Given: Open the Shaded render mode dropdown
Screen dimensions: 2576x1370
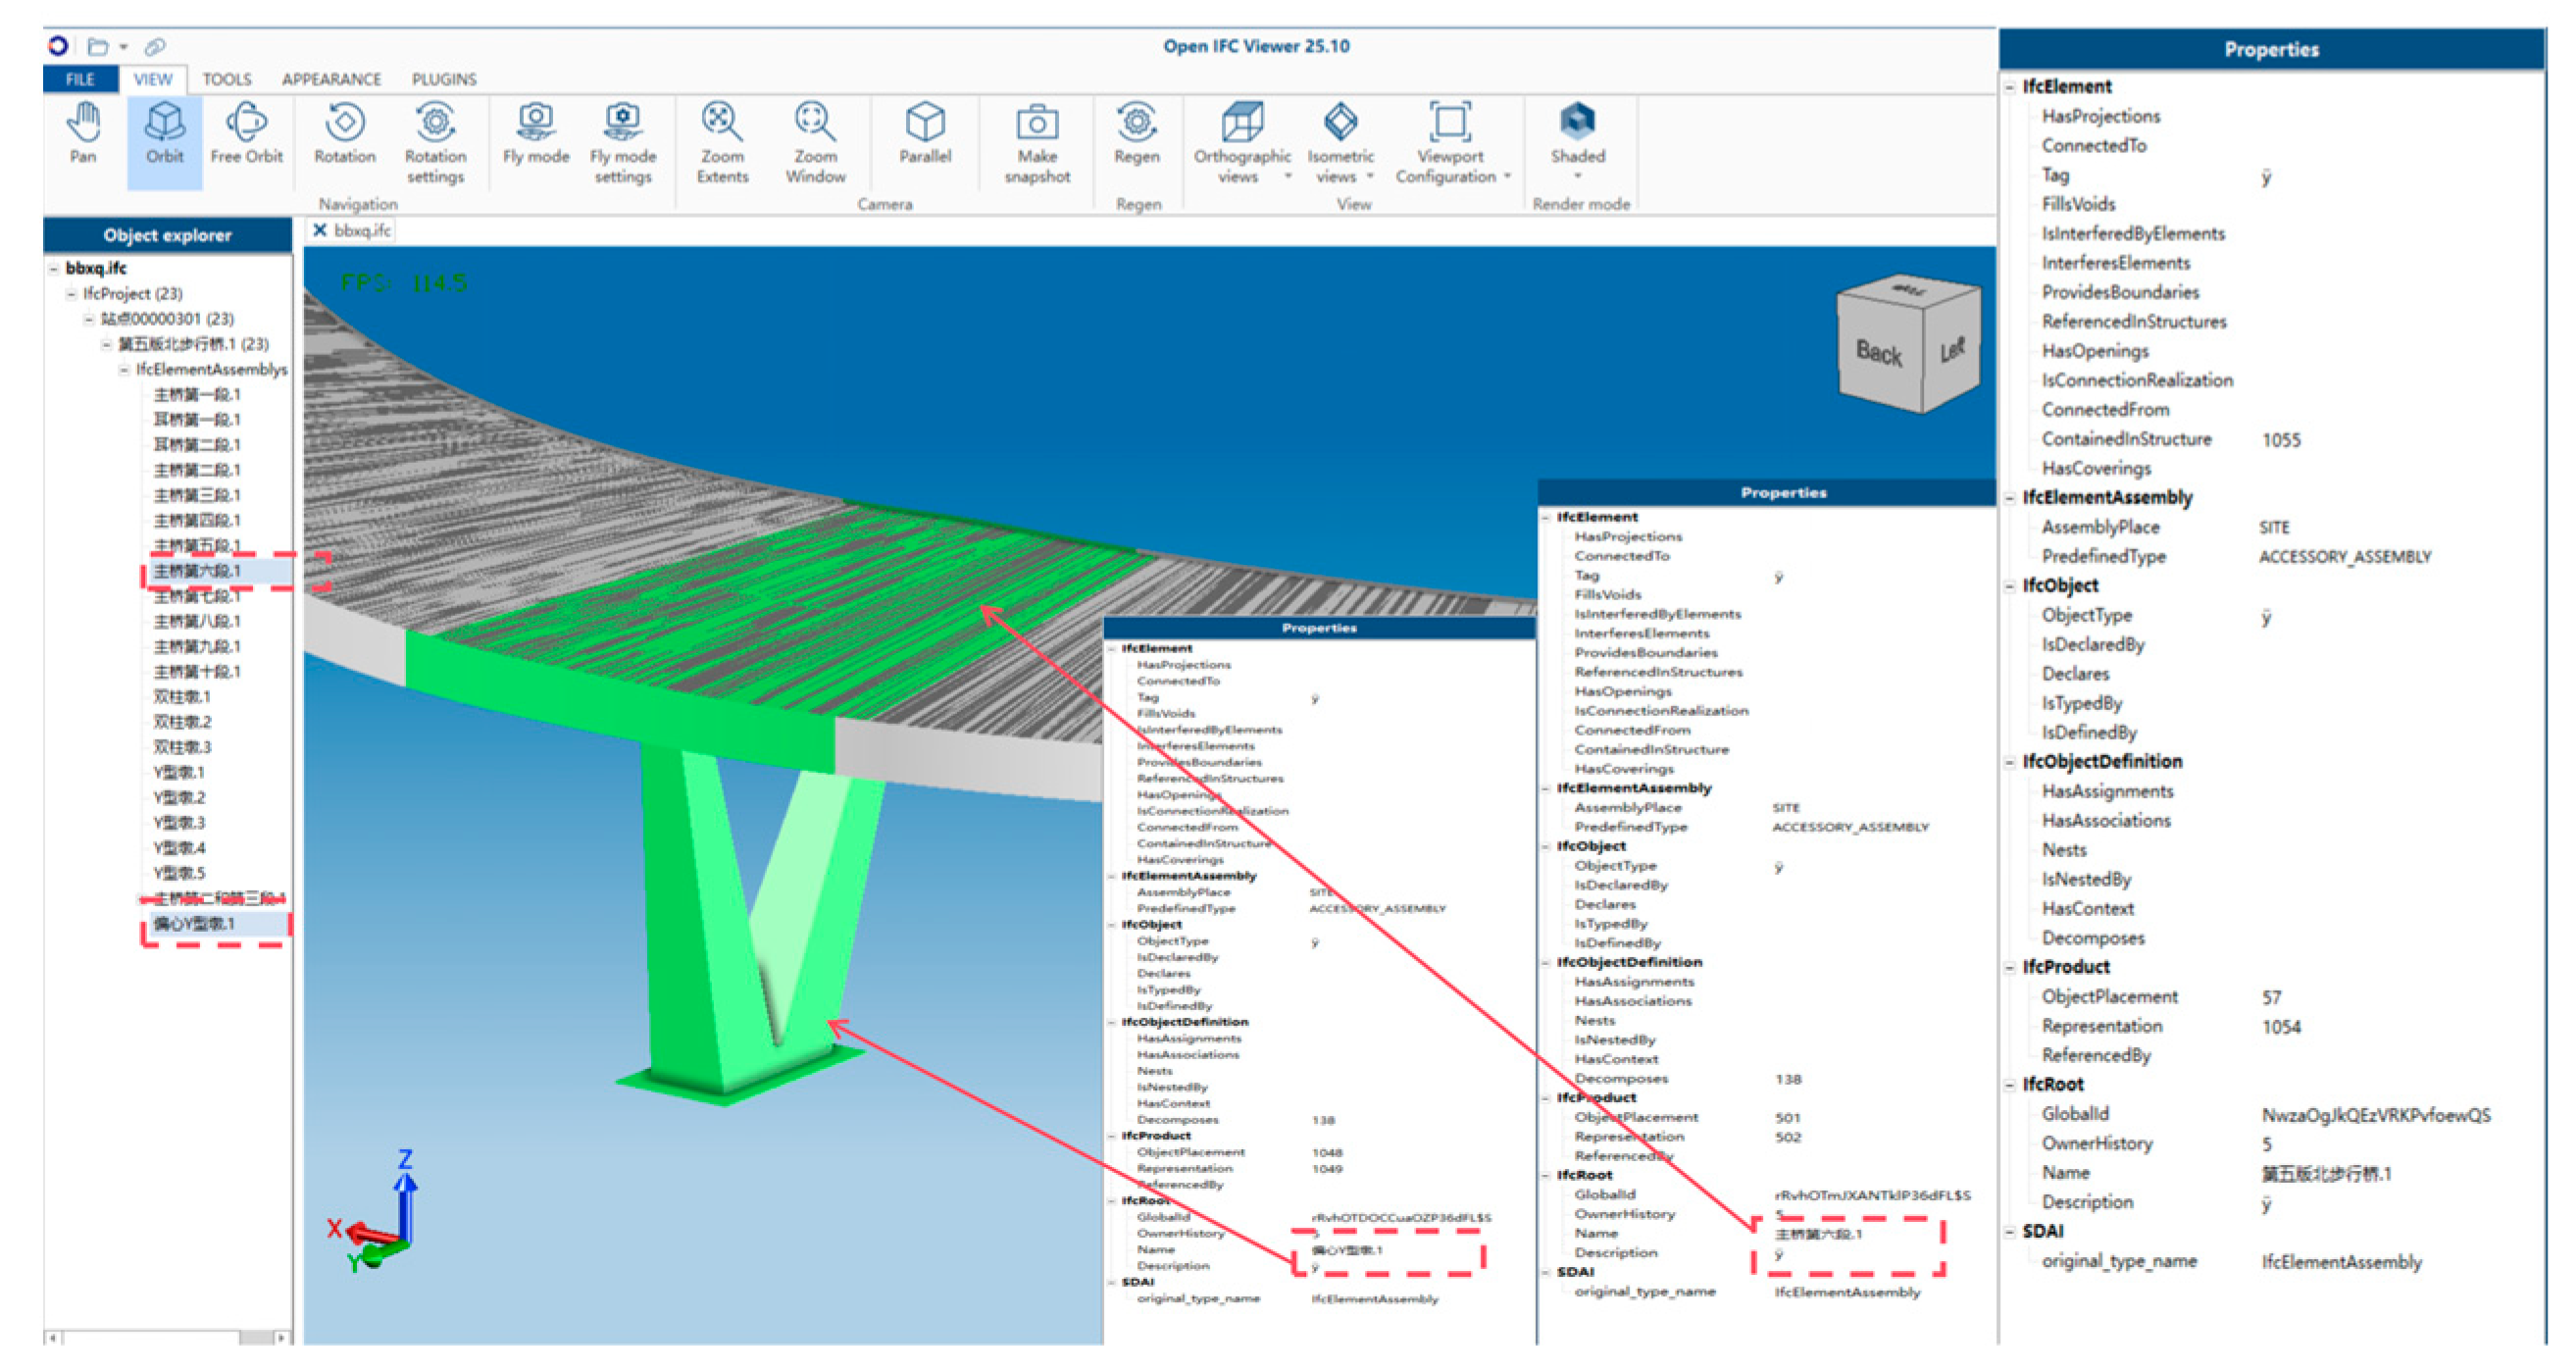Looking at the screenshot, I should point(1577,176).
